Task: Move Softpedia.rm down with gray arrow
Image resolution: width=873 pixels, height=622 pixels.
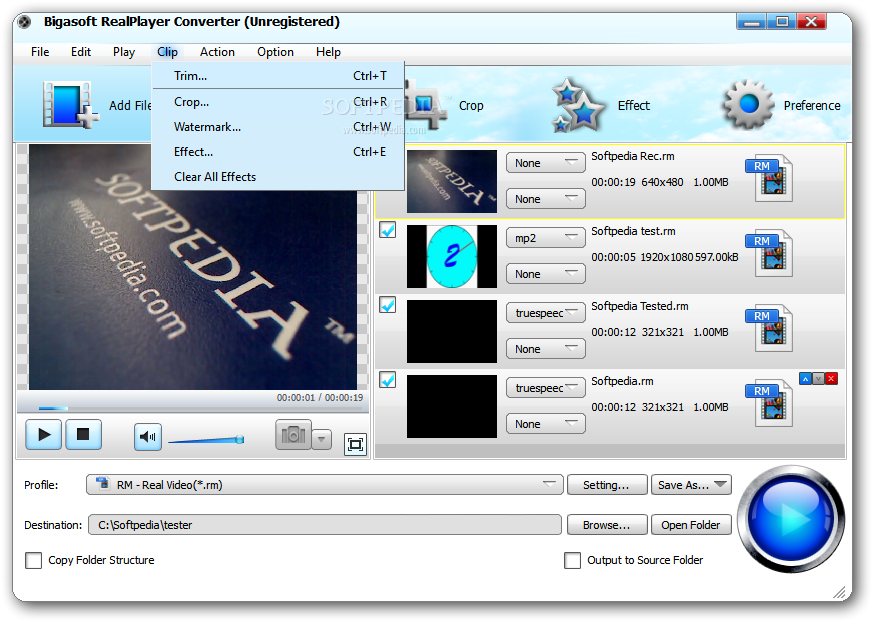Action: pyautogui.click(x=818, y=379)
